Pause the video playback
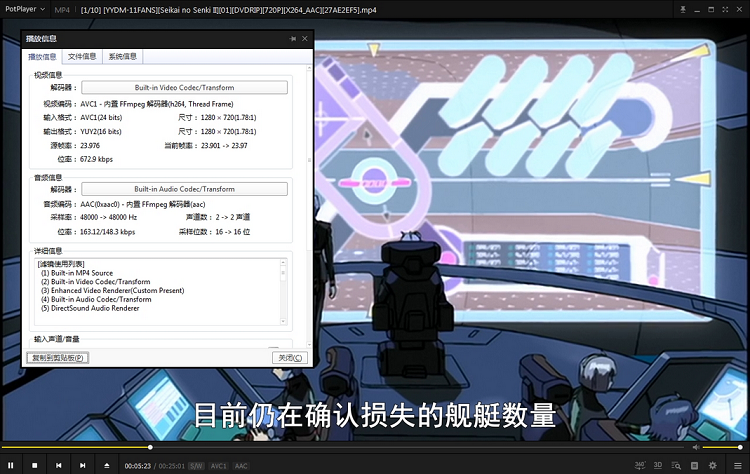The width and height of the screenshot is (750, 474). [x=11, y=465]
